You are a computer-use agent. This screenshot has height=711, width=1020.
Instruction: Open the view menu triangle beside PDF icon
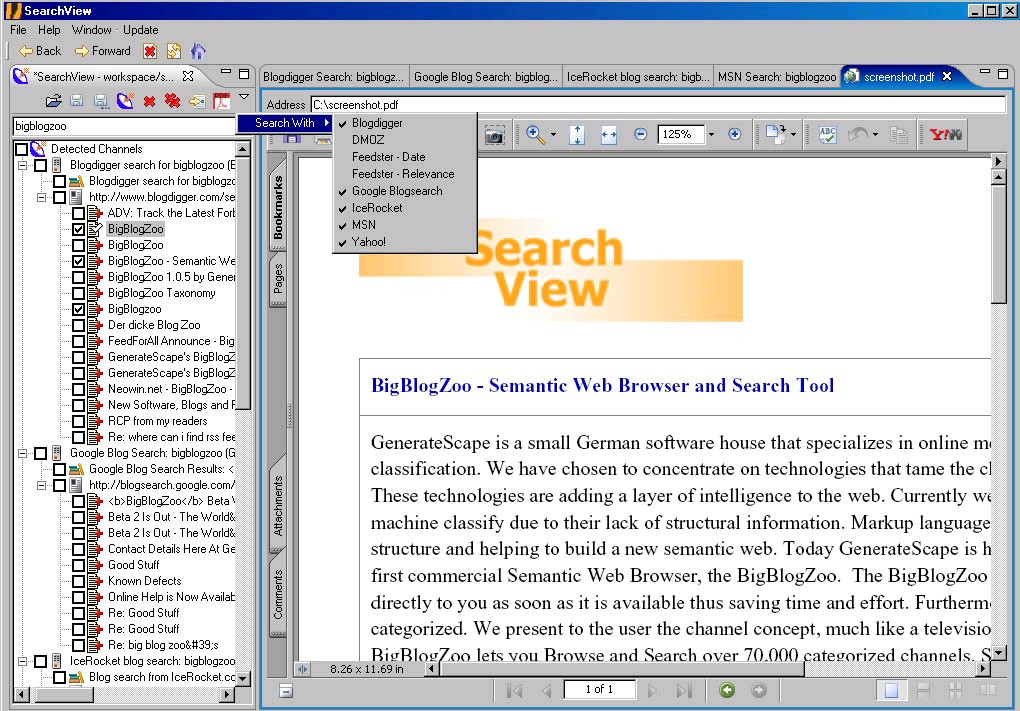tap(244, 97)
